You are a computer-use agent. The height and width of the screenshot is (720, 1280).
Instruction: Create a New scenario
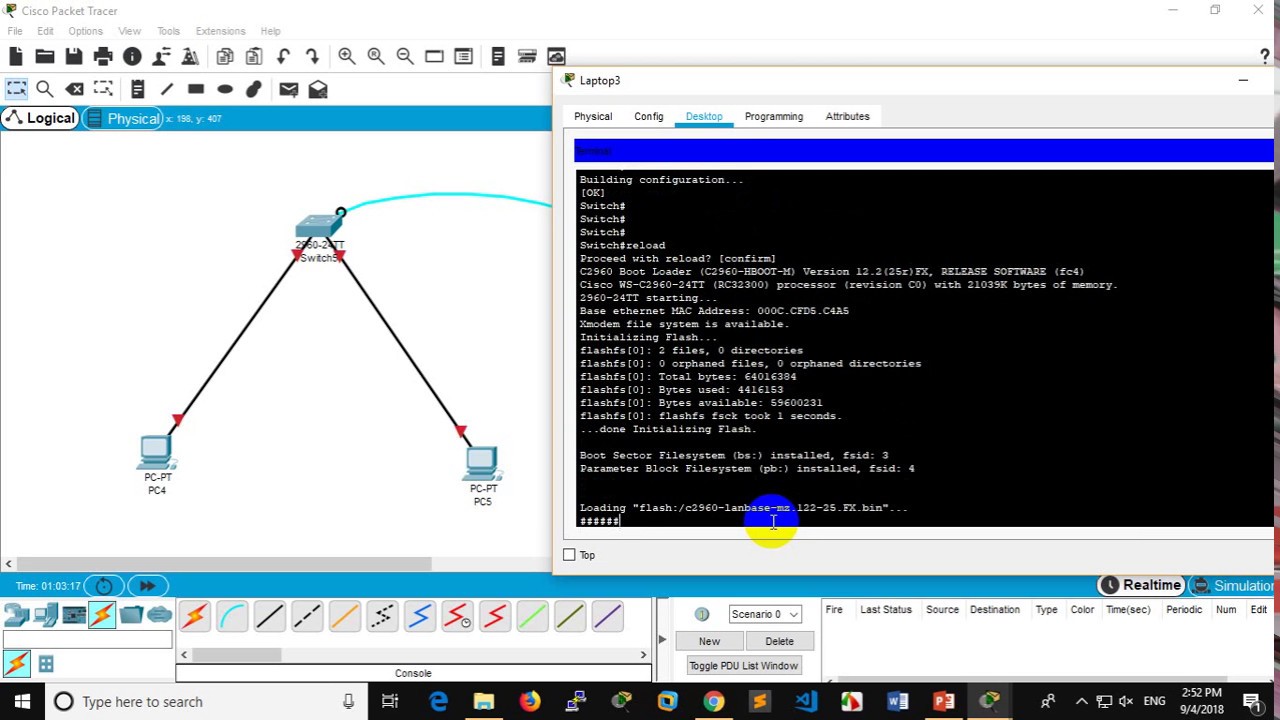pyautogui.click(x=709, y=641)
